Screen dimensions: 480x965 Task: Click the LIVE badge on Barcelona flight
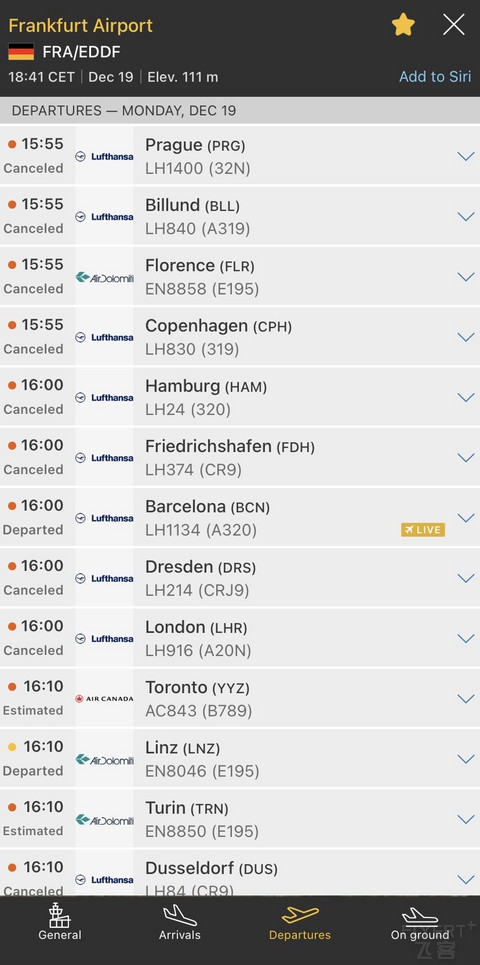423,530
